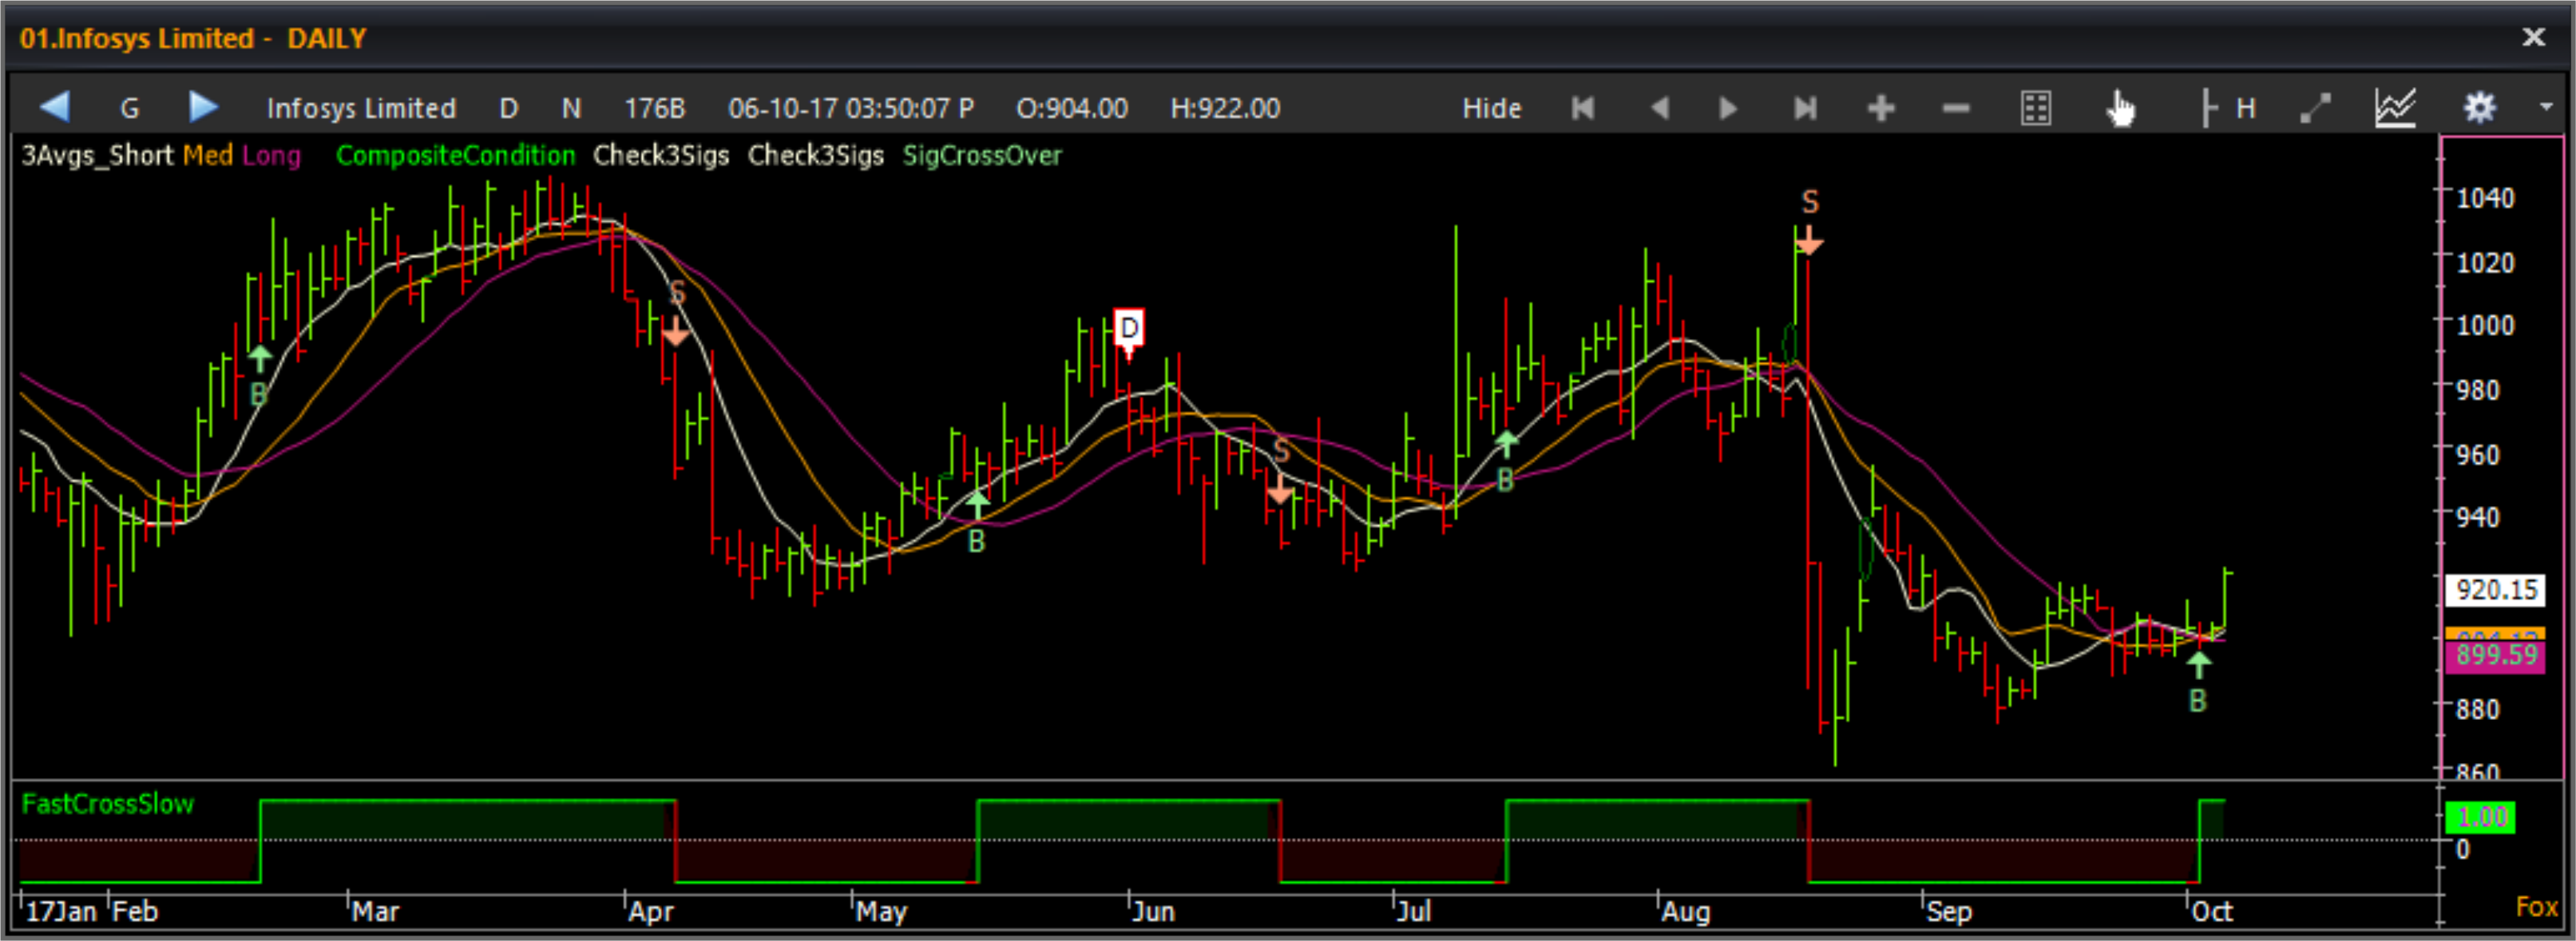
Task: Select the Med average legend label
Action: [208, 156]
